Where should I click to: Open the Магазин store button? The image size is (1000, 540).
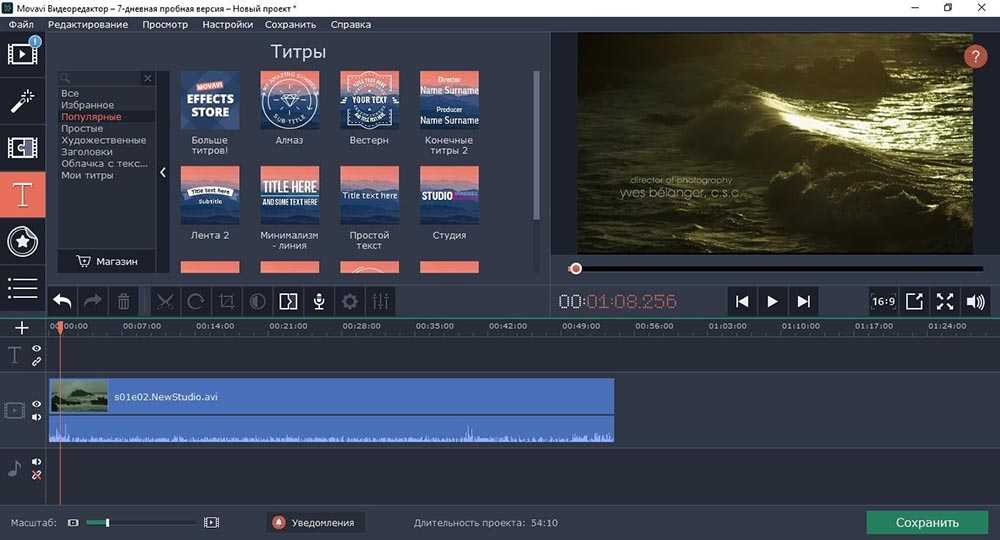tap(107, 261)
